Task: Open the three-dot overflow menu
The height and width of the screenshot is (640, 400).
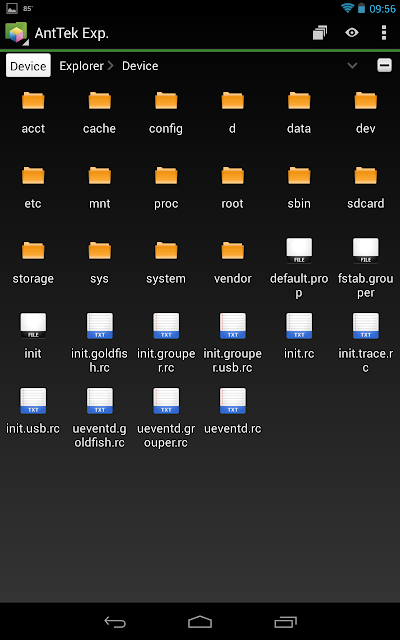Action: click(x=384, y=33)
